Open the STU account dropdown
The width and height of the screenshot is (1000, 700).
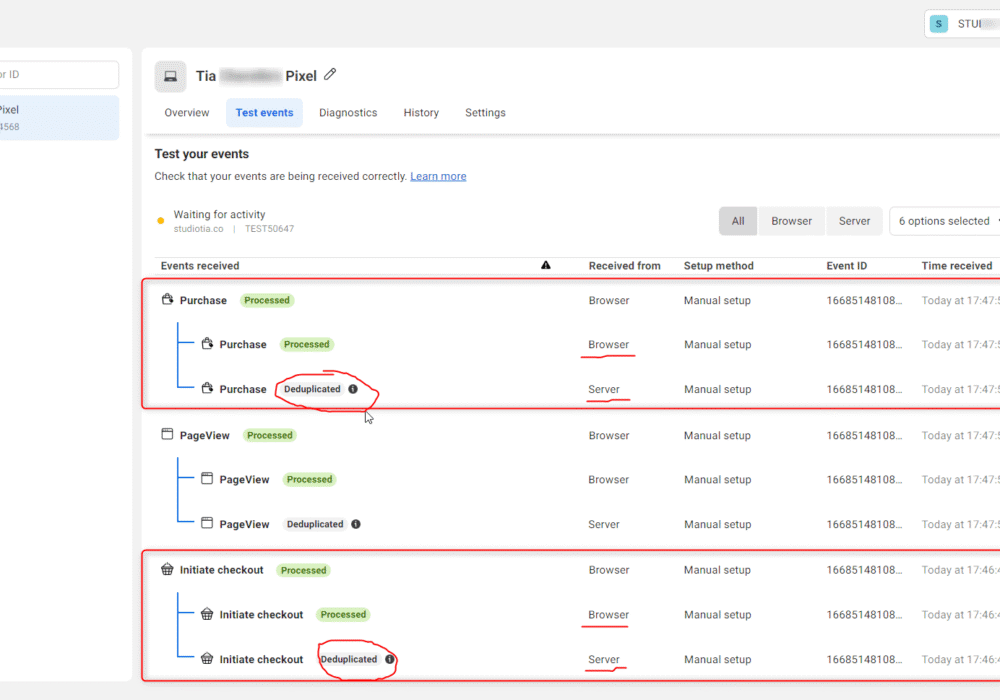tap(963, 24)
